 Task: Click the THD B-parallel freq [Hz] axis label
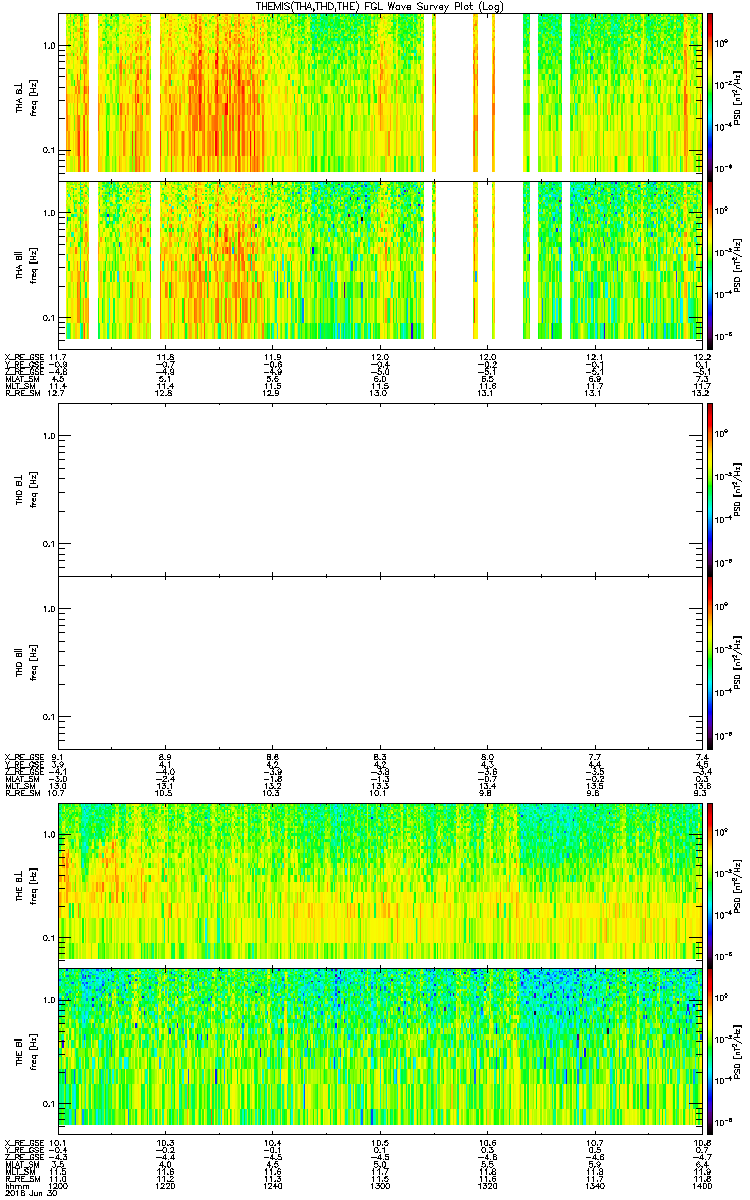pos(32,661)
